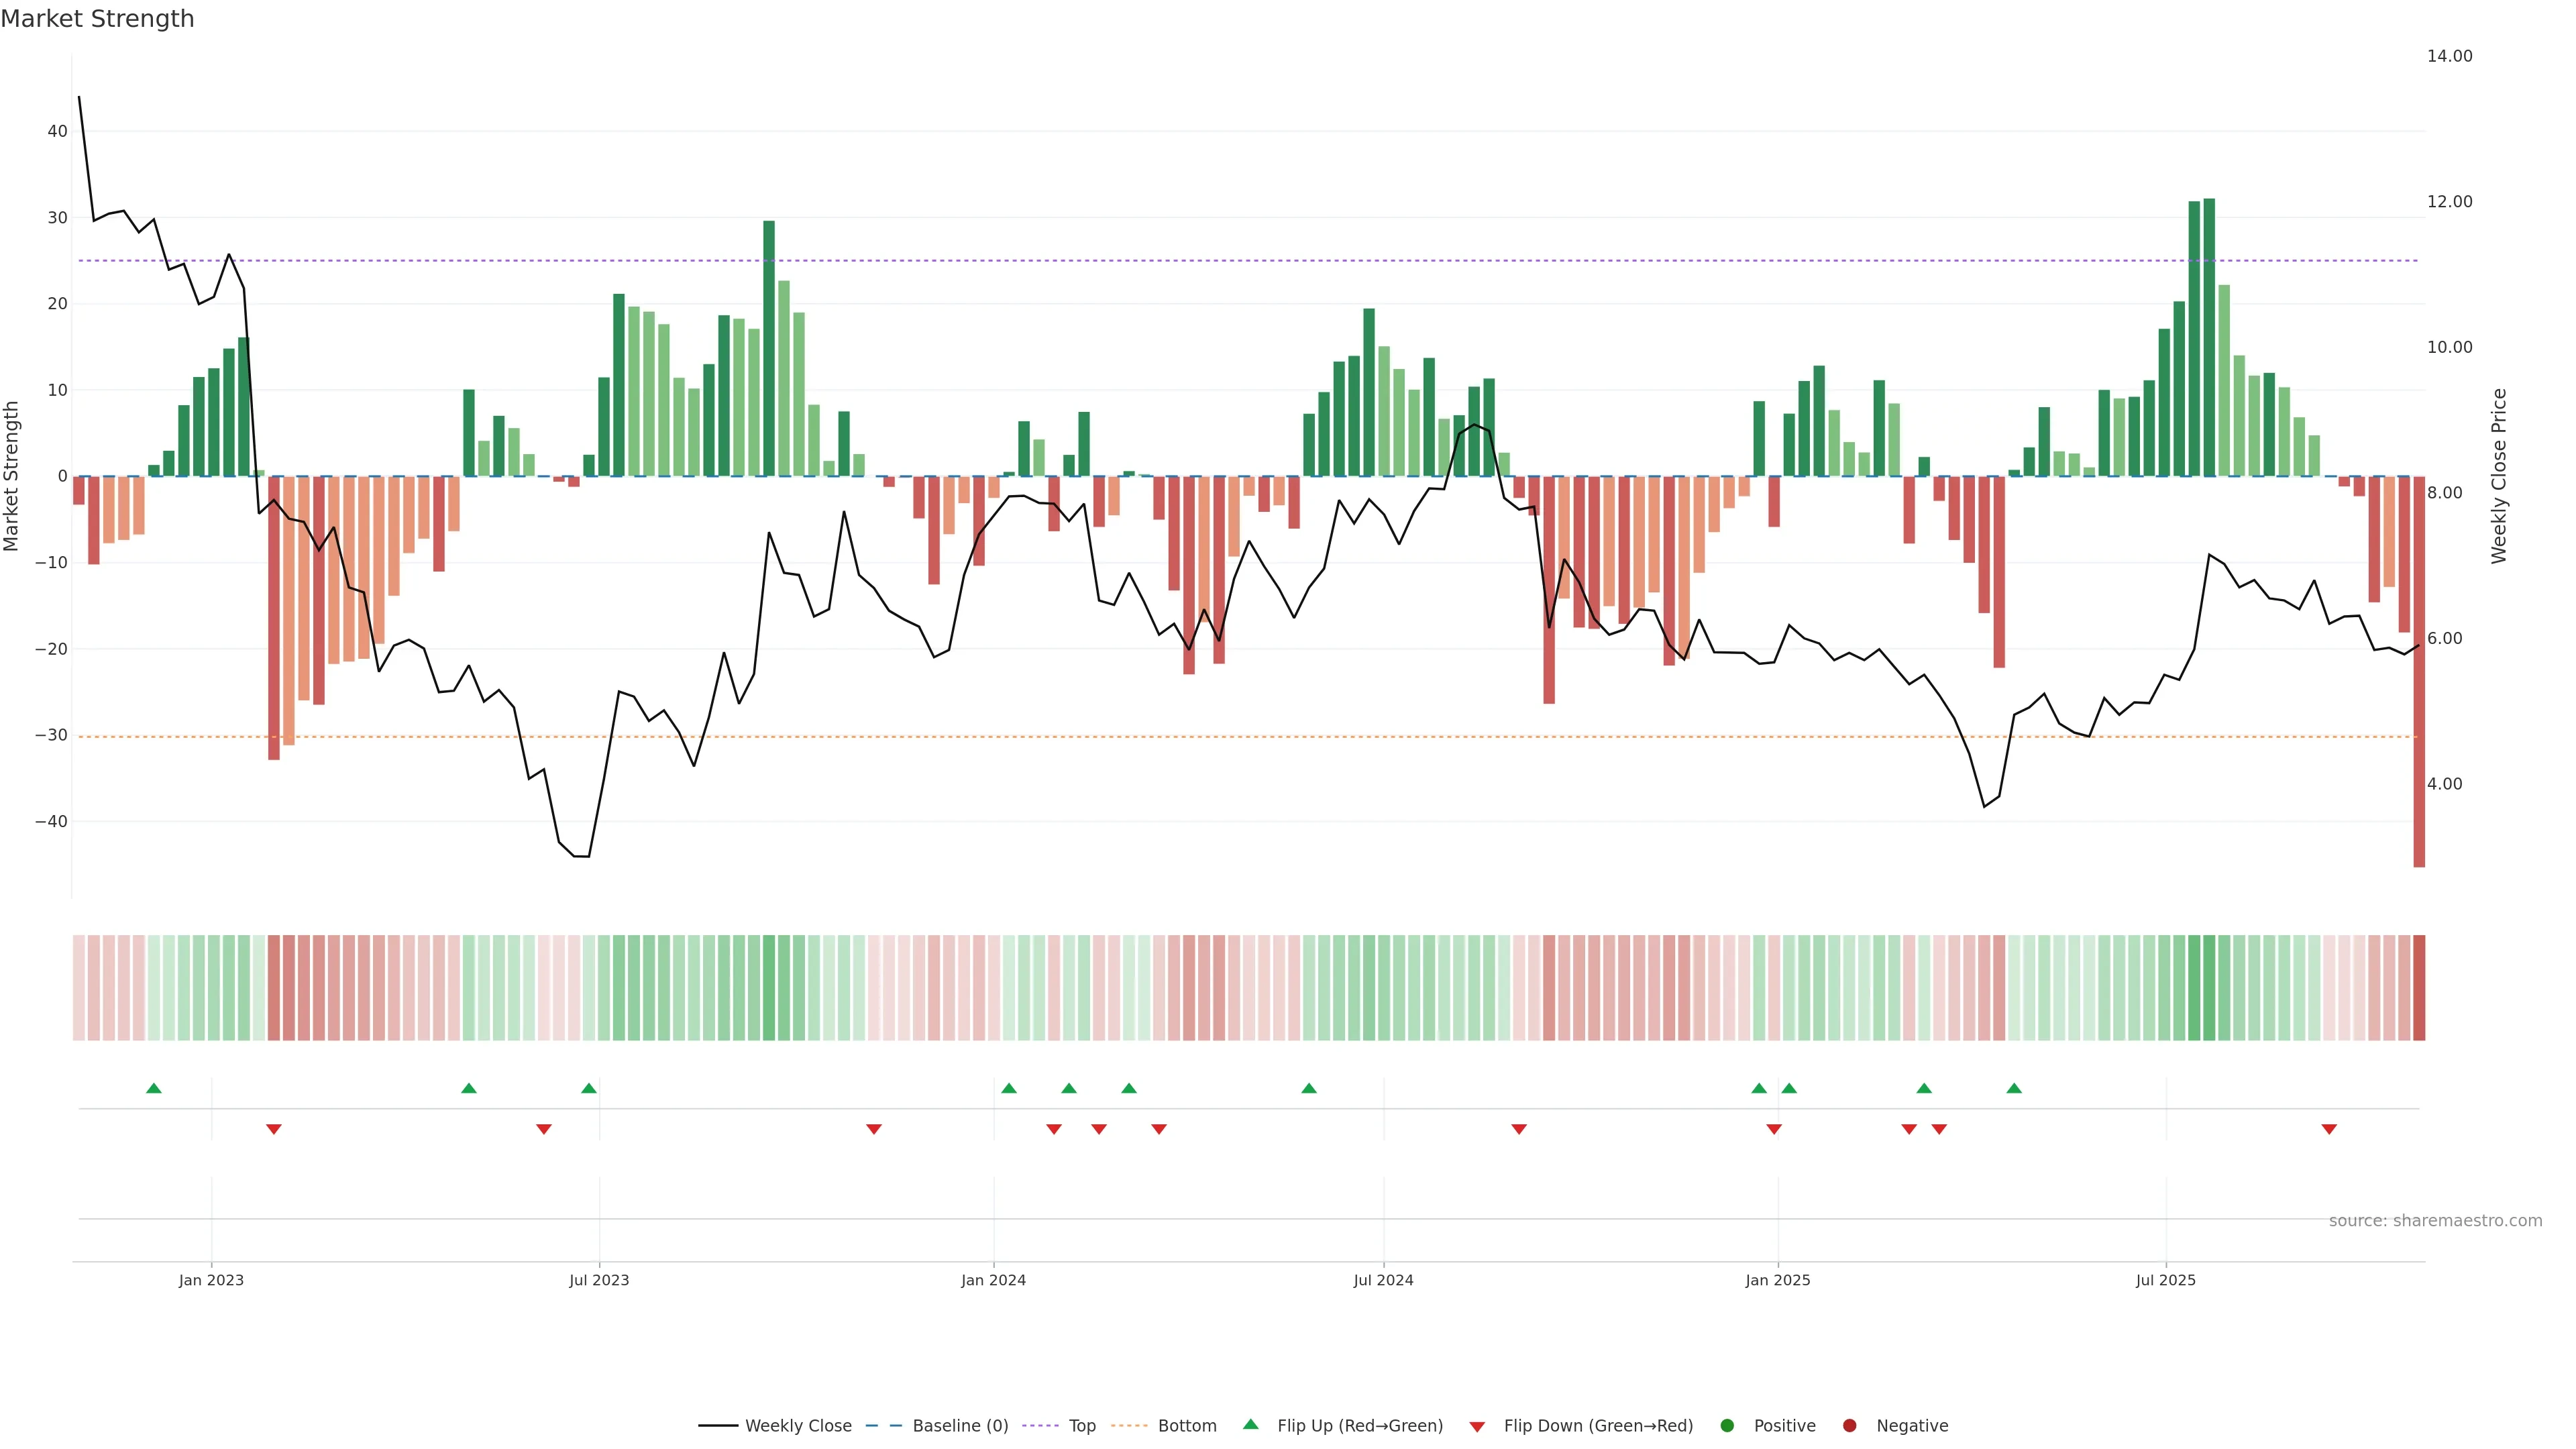2576x1449 pixels.
Task: Click the Negative red circle legend icon
Action: (x=1849, y=1426)
